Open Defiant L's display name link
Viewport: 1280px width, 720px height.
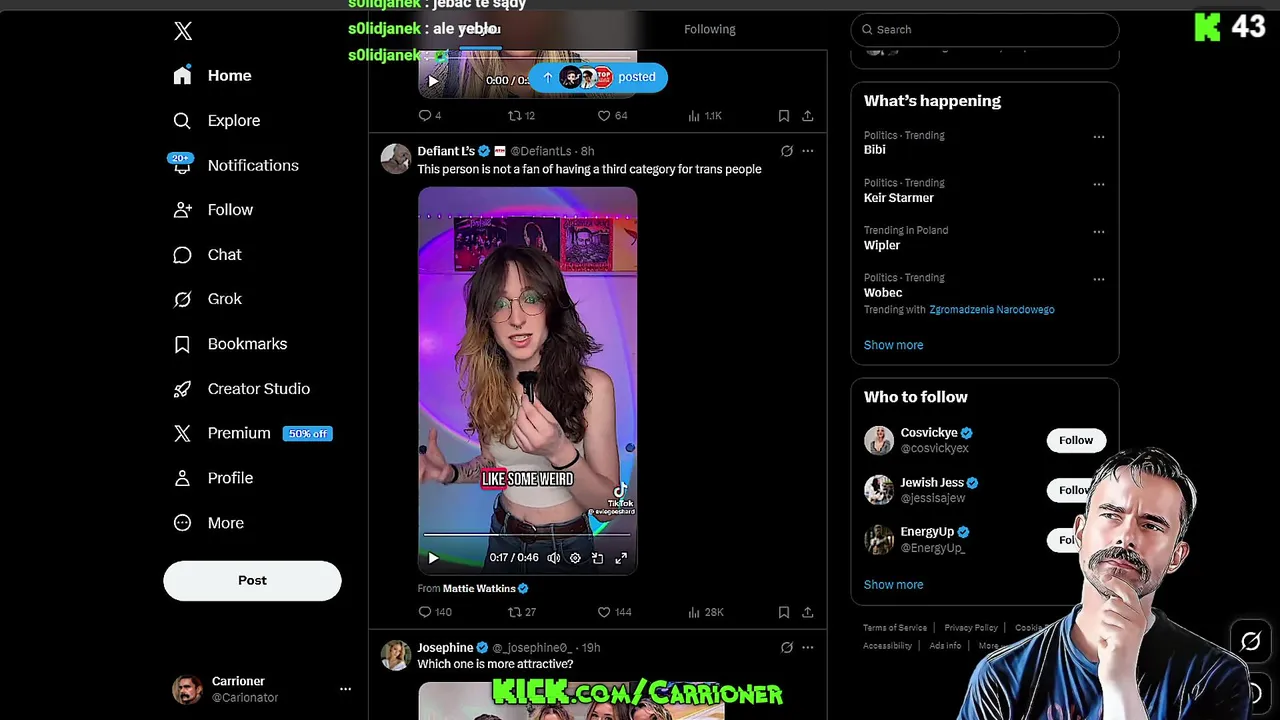(x=446, y=151)
